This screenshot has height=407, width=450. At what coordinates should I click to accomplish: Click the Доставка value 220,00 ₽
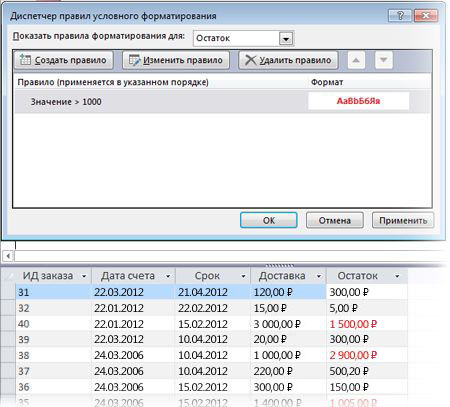pos(273,371)
